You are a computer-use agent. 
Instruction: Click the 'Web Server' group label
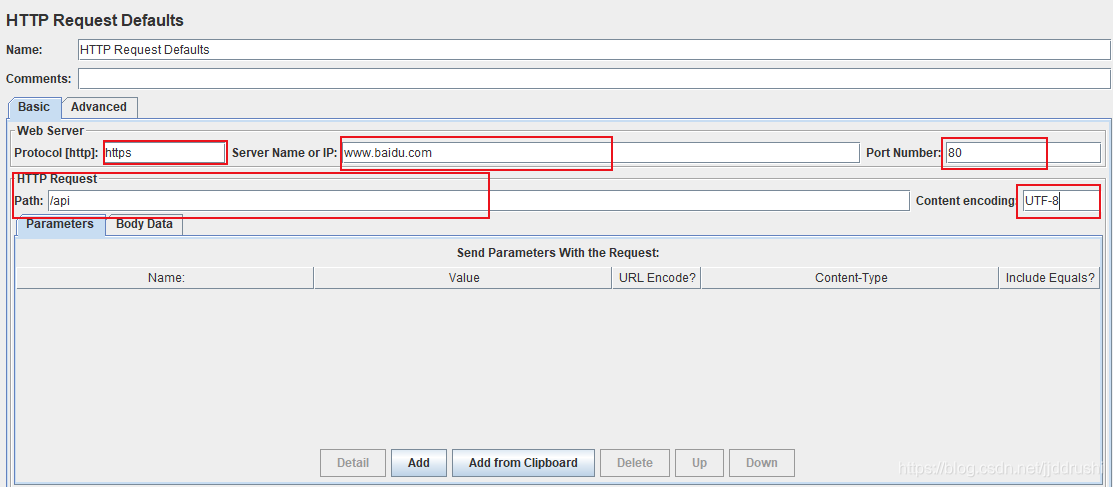click(x=50, y=131)
